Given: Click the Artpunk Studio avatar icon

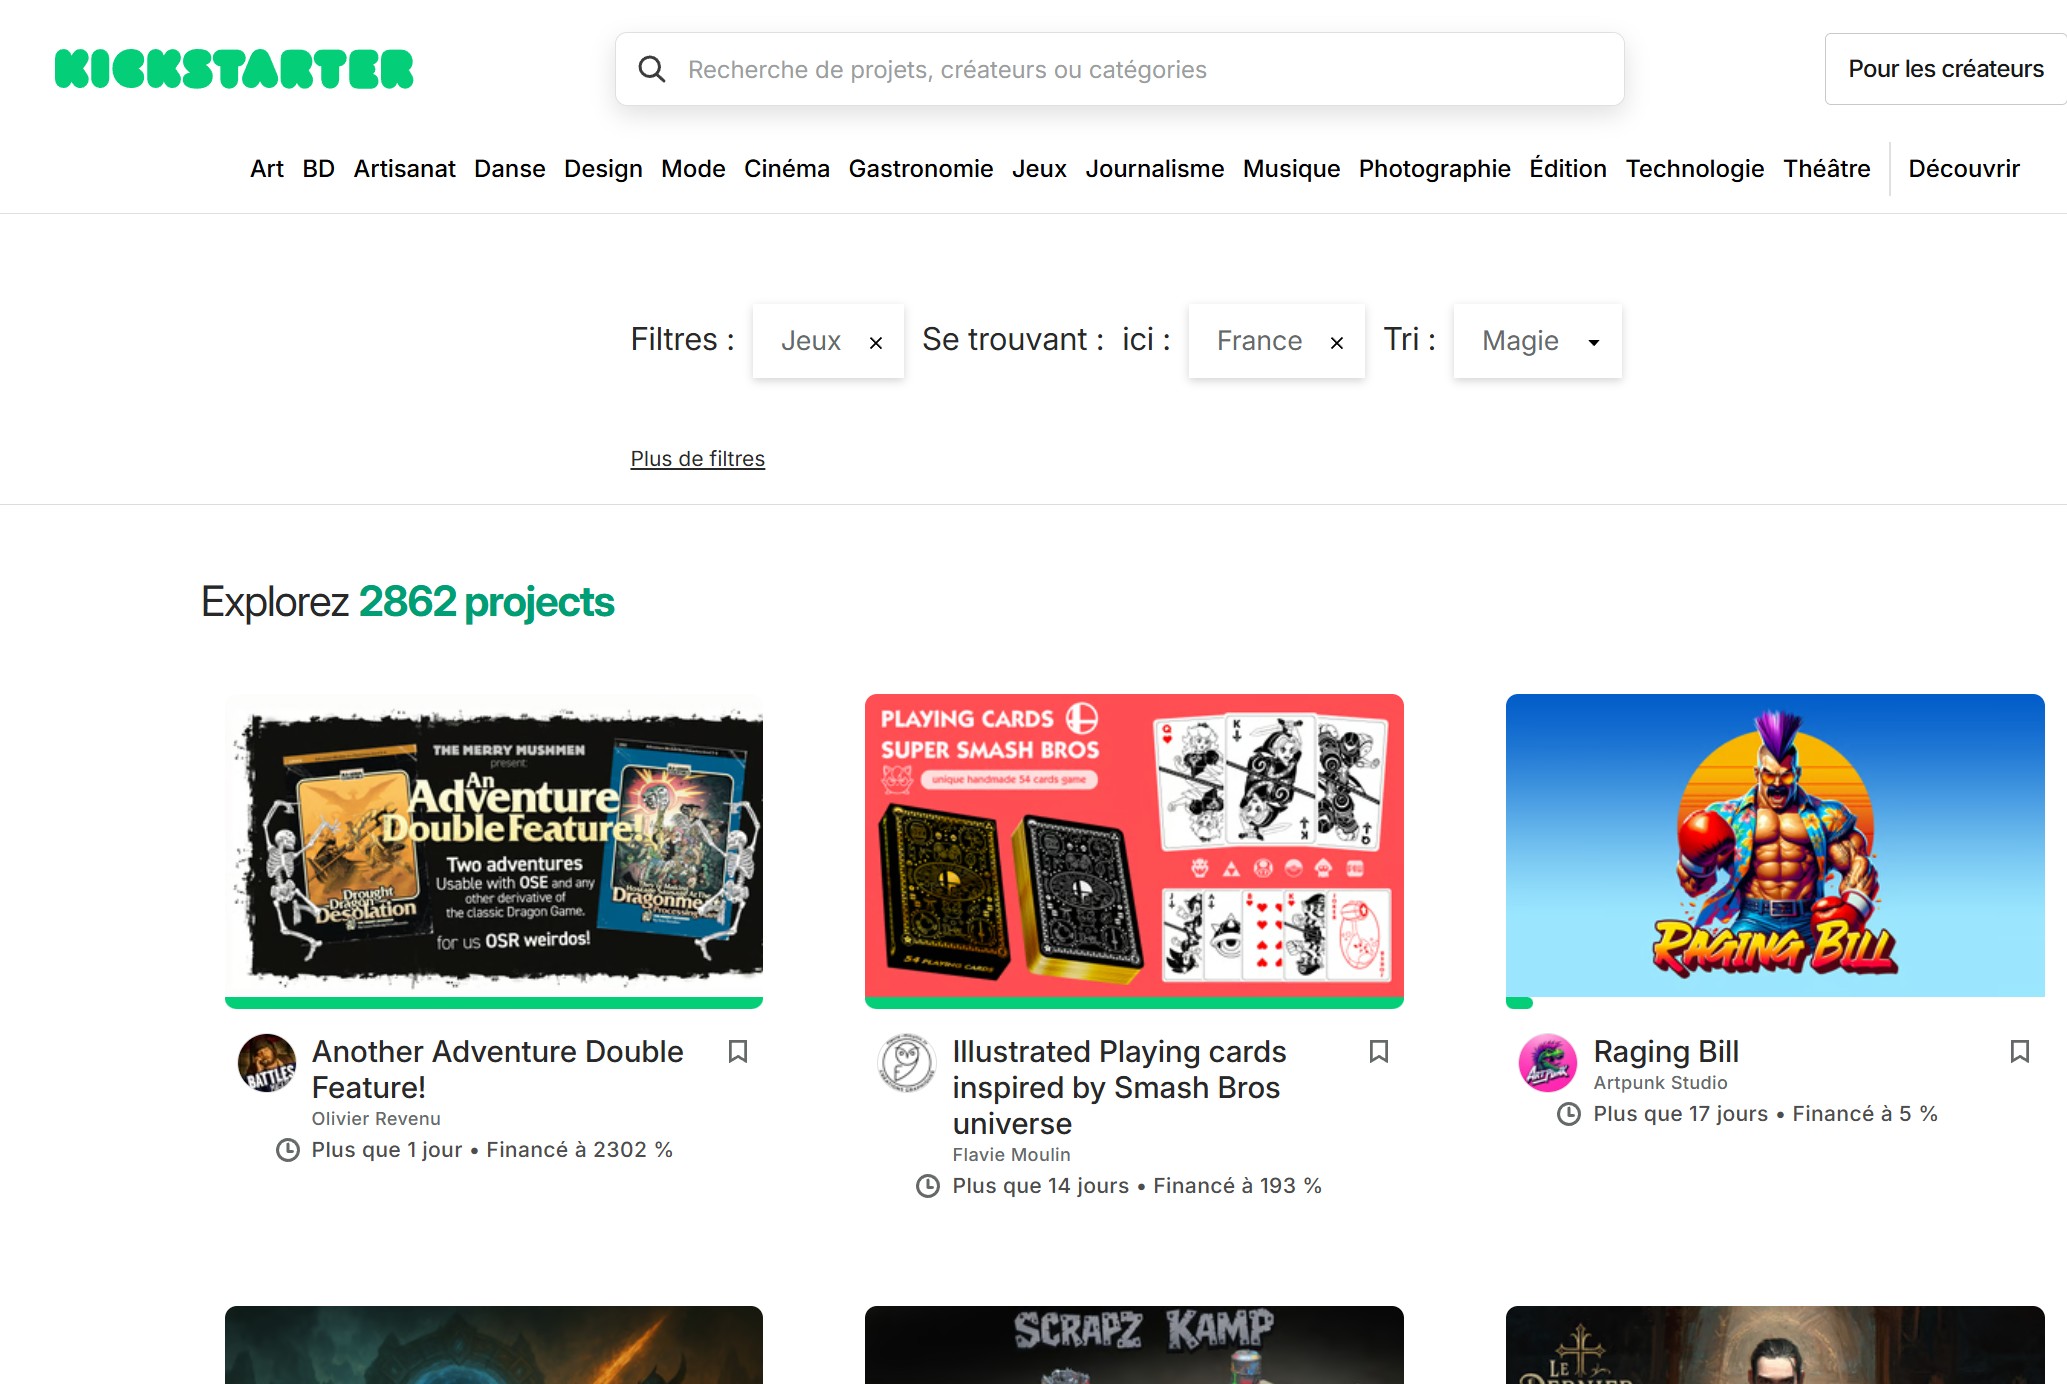Looking at the screenshot, I should [x=1547, y=1062].
